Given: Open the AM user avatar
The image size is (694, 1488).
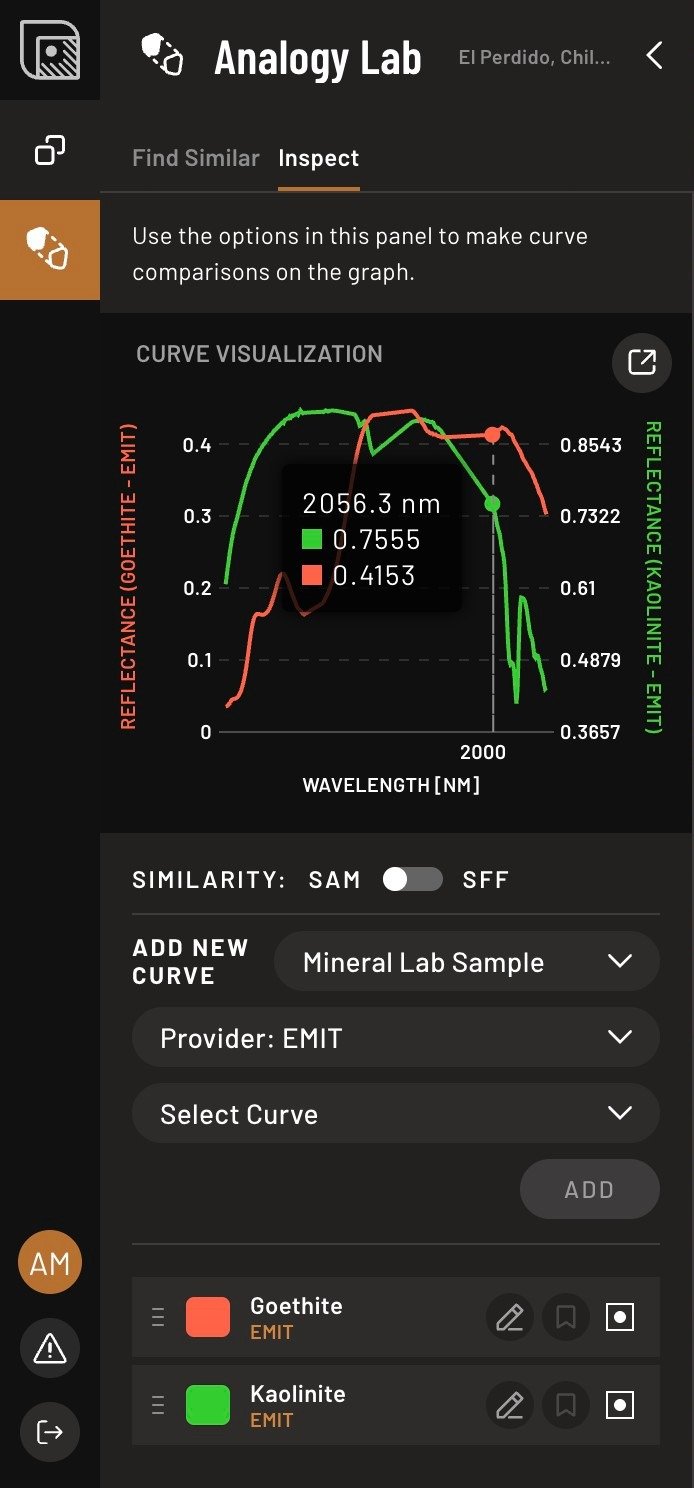Looking at the screenshot, I should pyautogui.click(x=50, y=1263).
